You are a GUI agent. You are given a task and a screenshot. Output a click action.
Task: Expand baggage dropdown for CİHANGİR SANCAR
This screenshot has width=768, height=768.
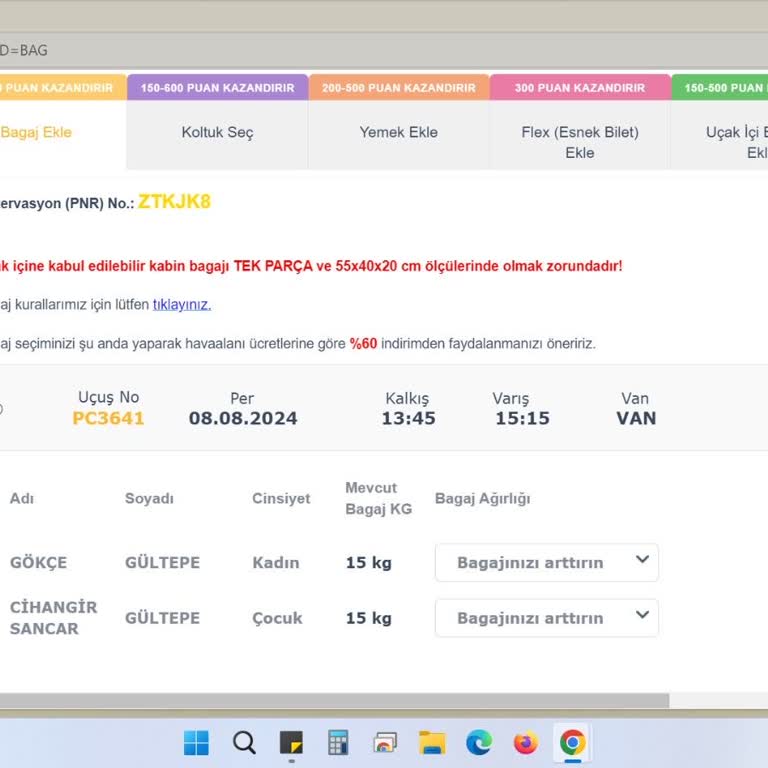(546, 618)
